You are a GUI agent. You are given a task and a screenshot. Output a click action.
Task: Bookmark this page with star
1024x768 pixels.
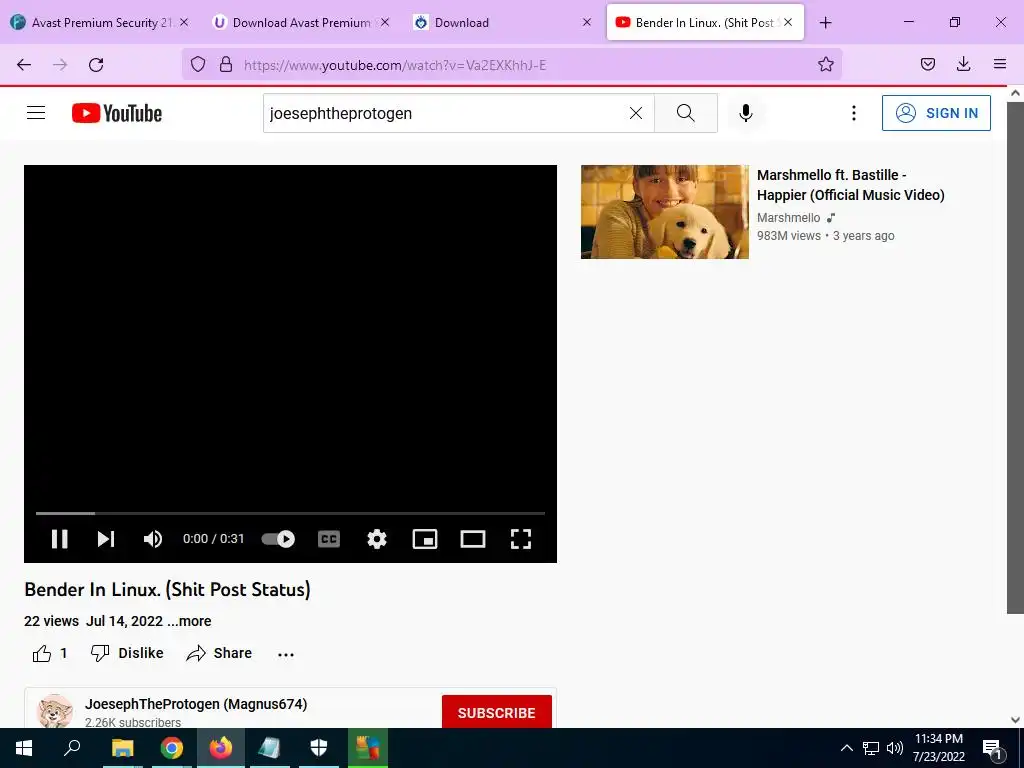click(825, 64)
